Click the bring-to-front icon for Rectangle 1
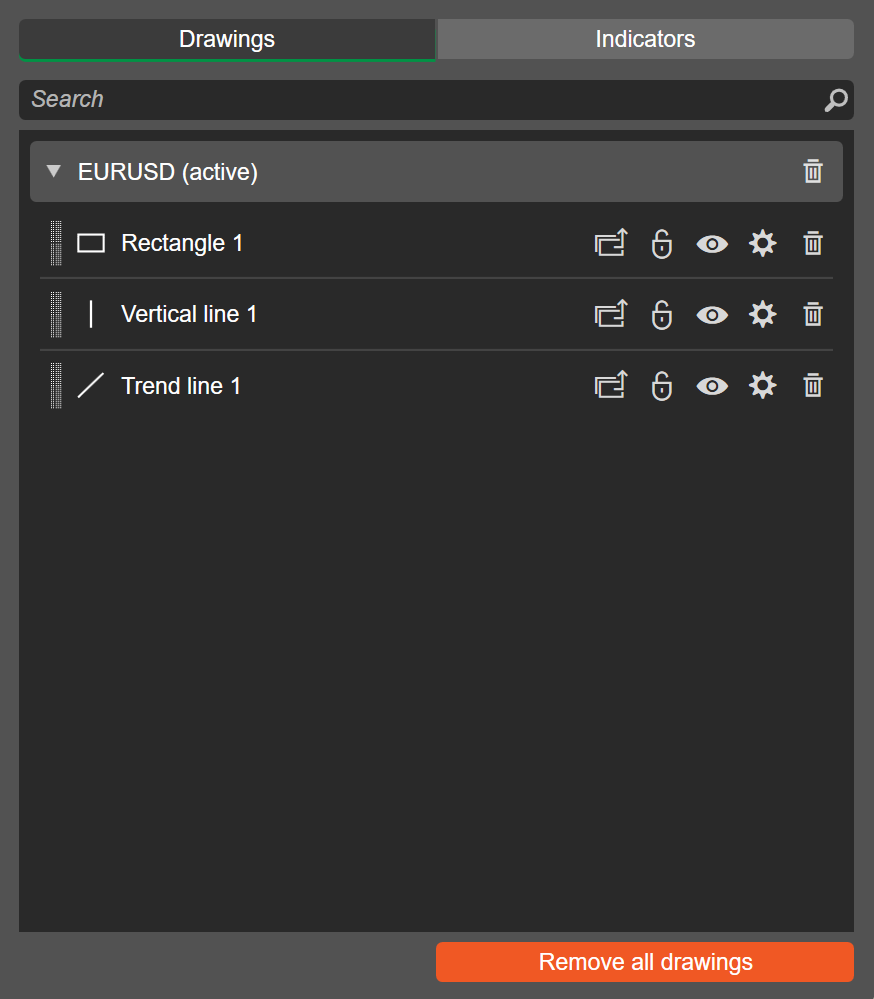This screenshot has height=999, width=874. (611, 243)
